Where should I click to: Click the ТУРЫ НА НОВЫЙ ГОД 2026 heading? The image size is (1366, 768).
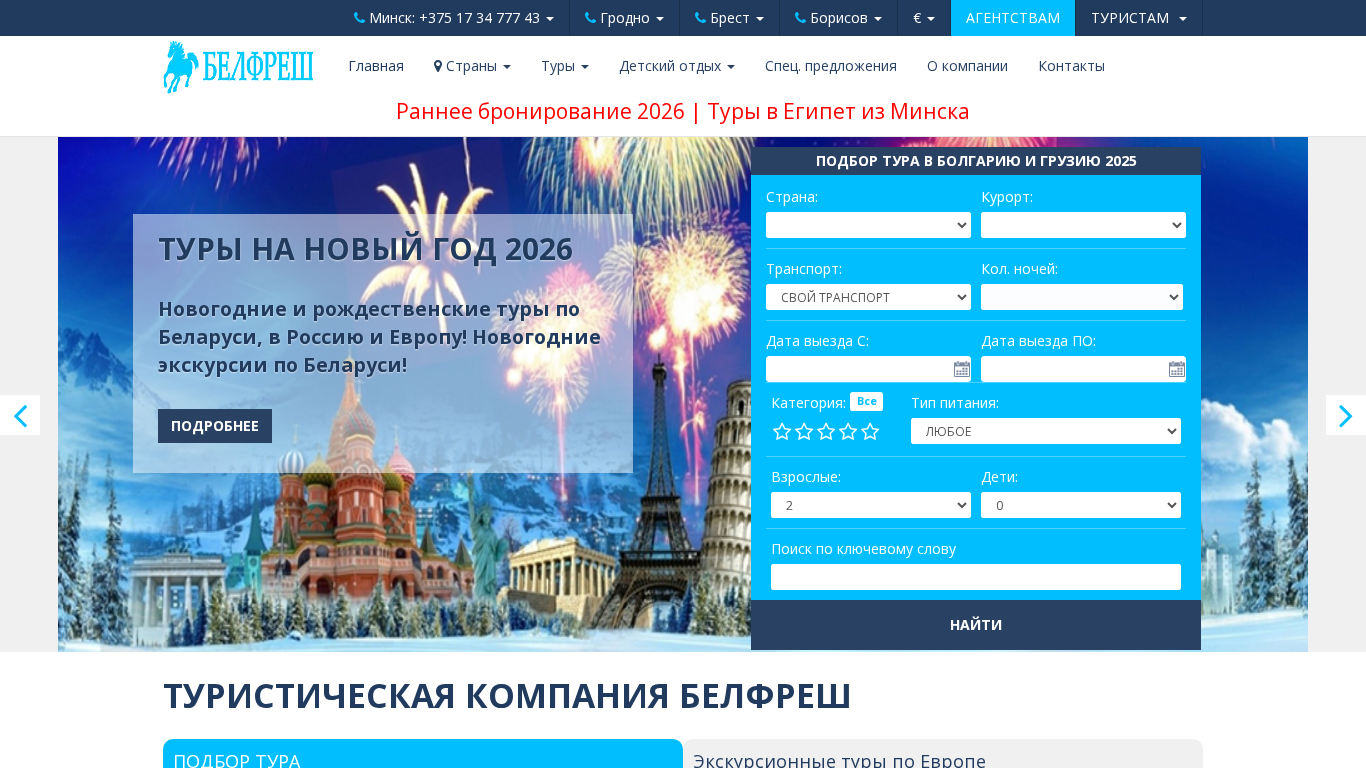coord(365,249)
